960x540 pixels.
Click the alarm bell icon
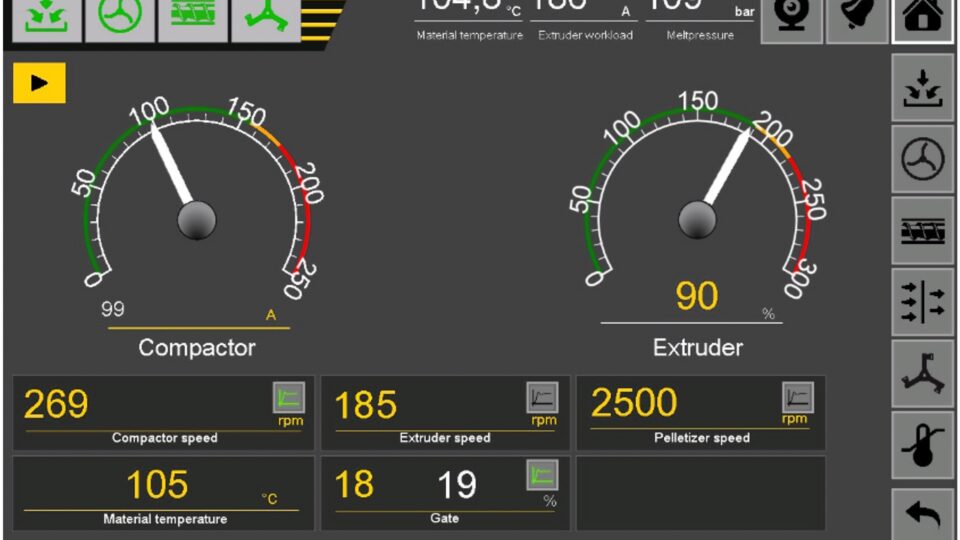[857, 20]
